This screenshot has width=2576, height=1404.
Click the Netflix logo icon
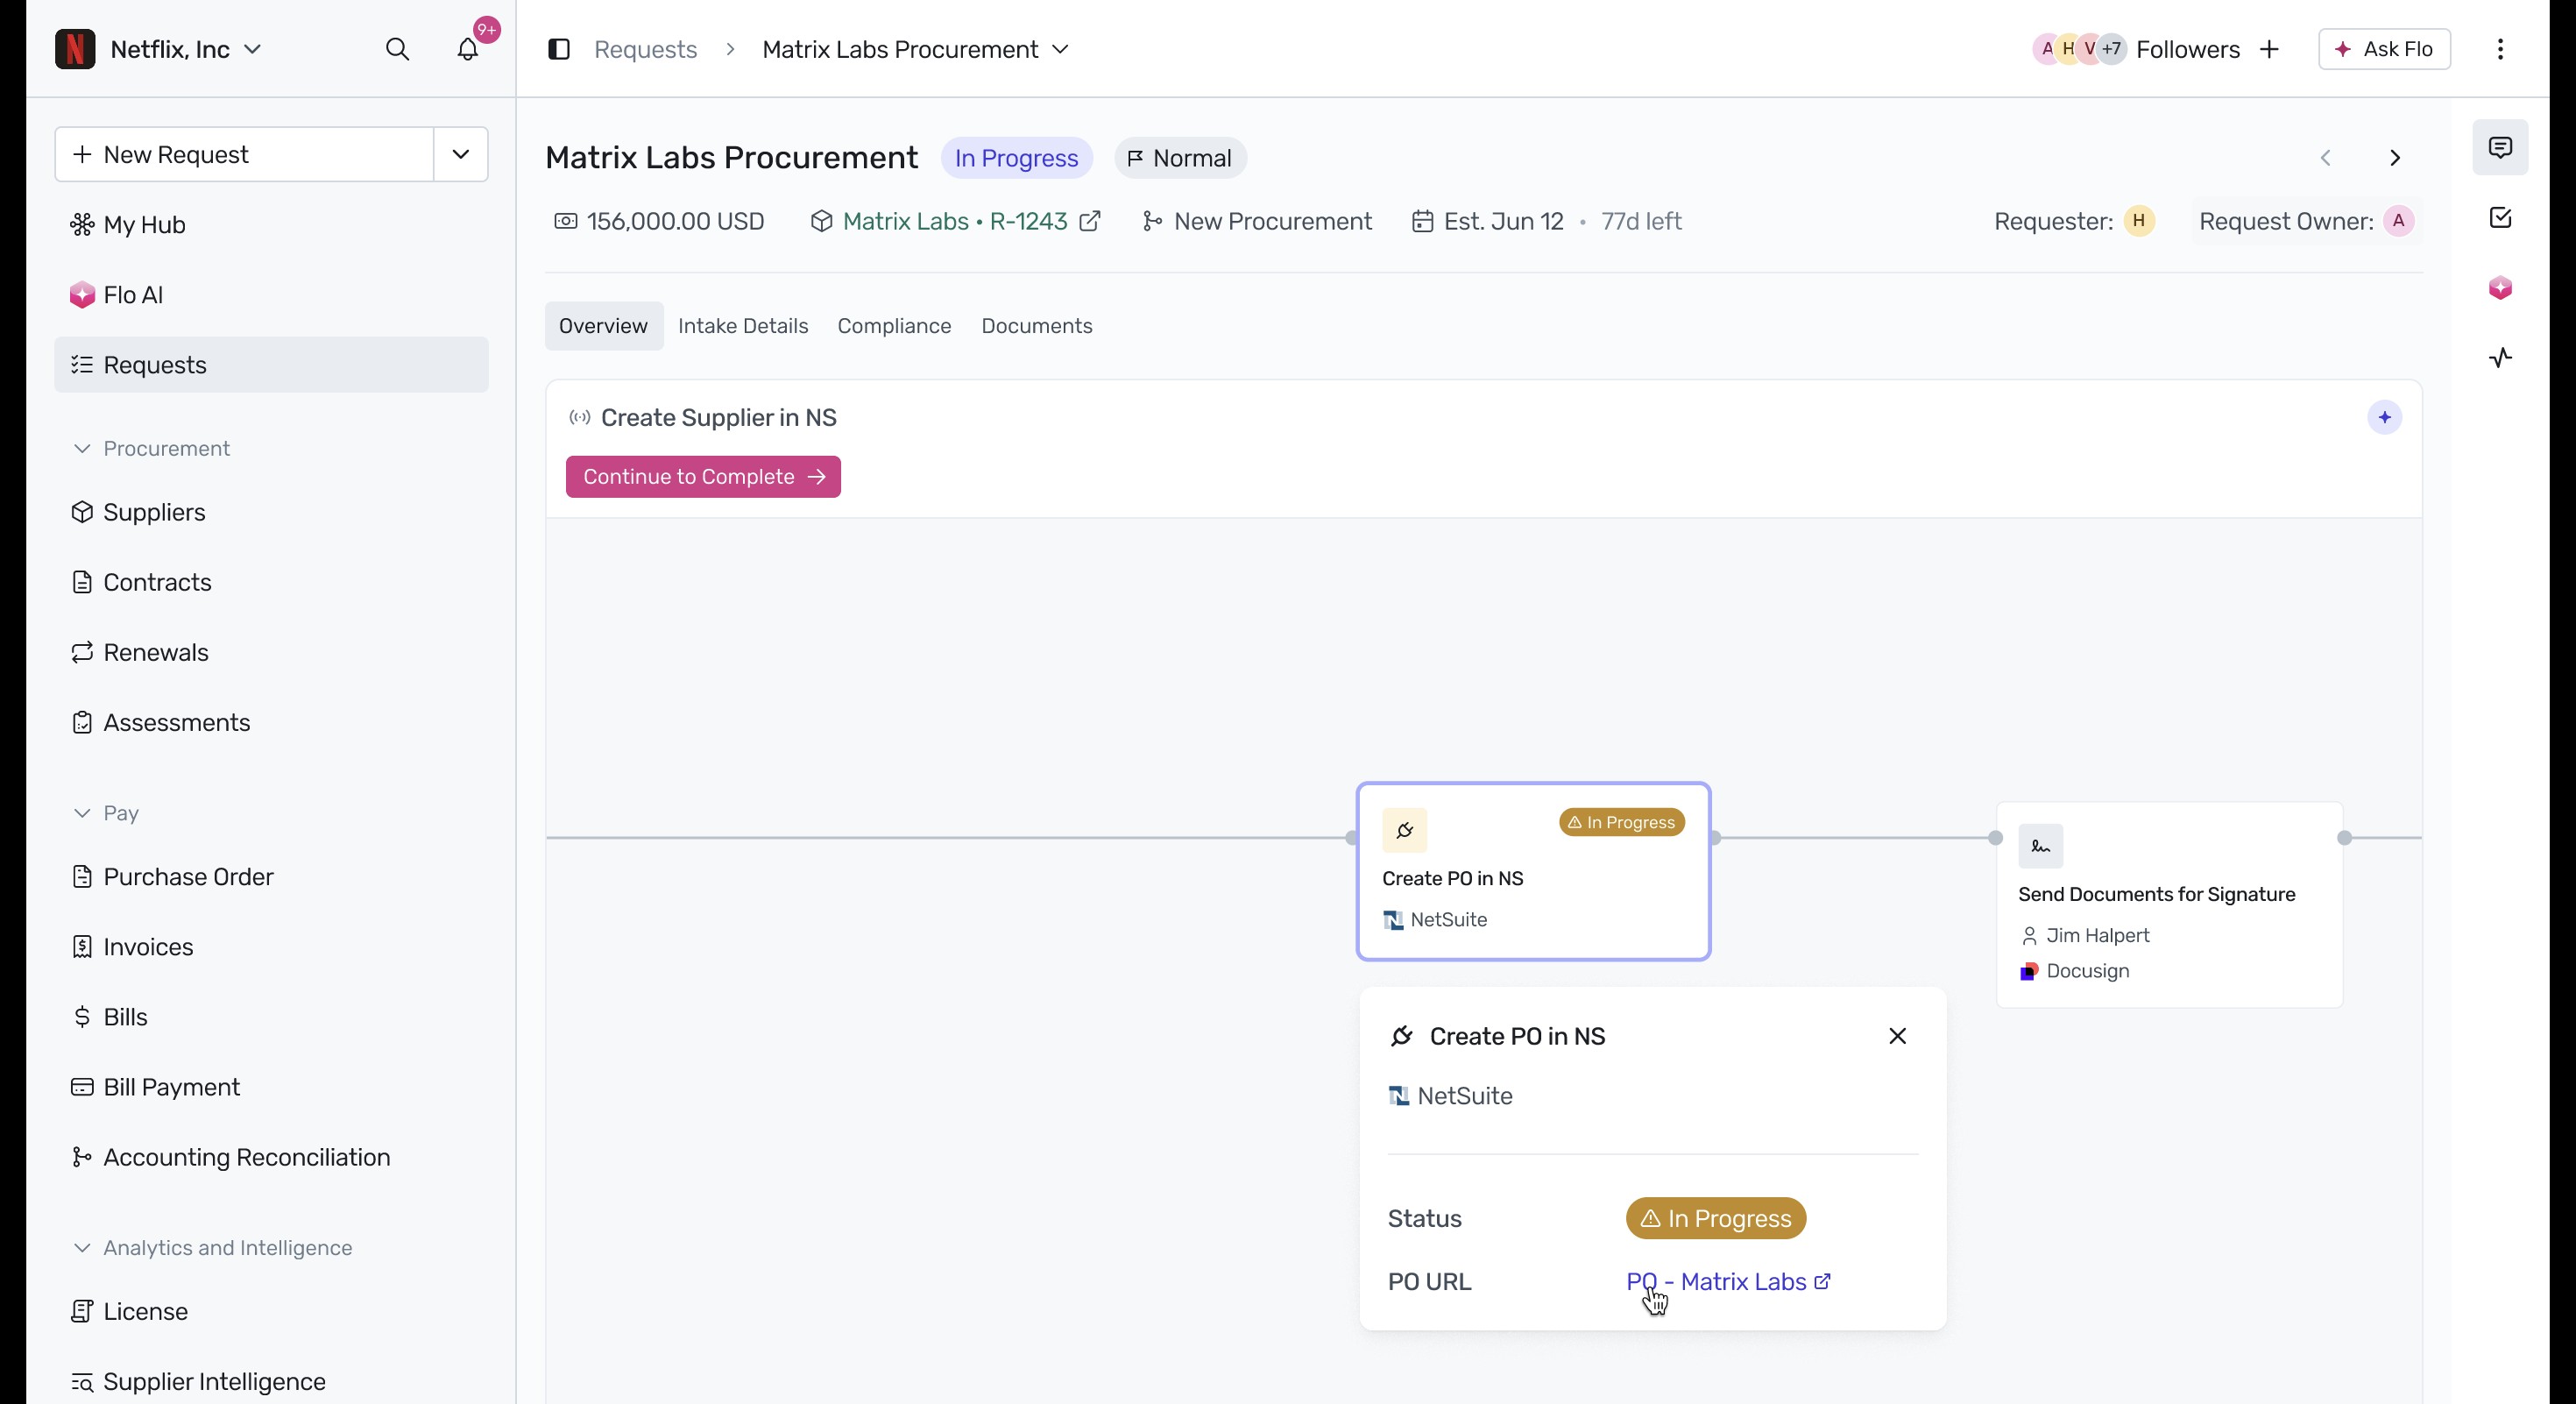click(75, 49)
